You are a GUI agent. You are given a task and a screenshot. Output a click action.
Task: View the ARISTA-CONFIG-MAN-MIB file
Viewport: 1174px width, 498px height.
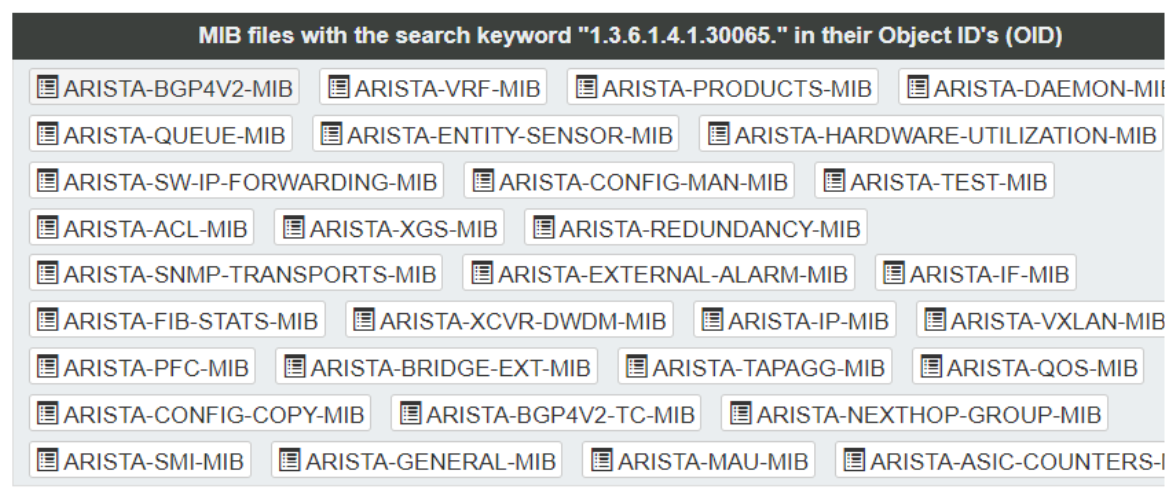coord(629,180)
